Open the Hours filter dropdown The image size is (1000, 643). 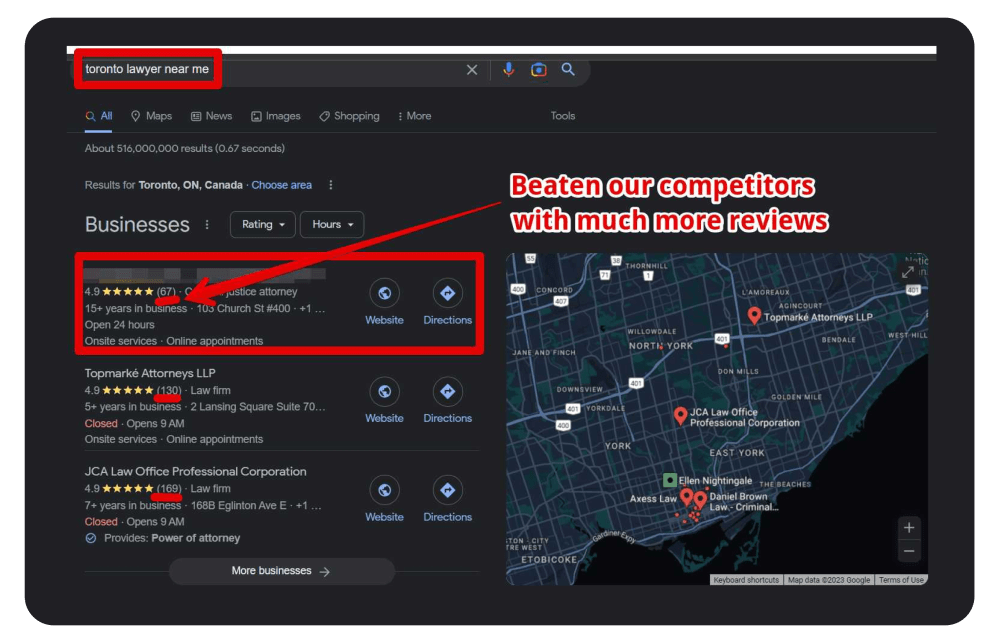(x=331, y=224)
